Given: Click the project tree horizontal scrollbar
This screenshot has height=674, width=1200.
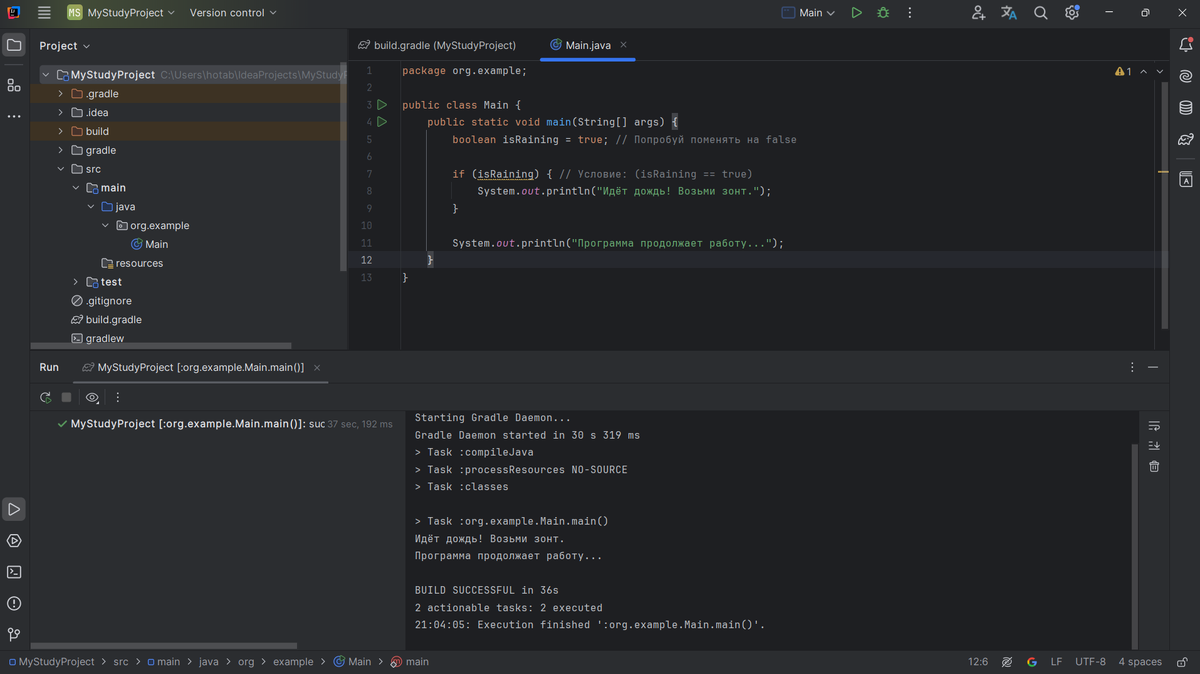Looking at the screenshot, I should pos(163,346).
